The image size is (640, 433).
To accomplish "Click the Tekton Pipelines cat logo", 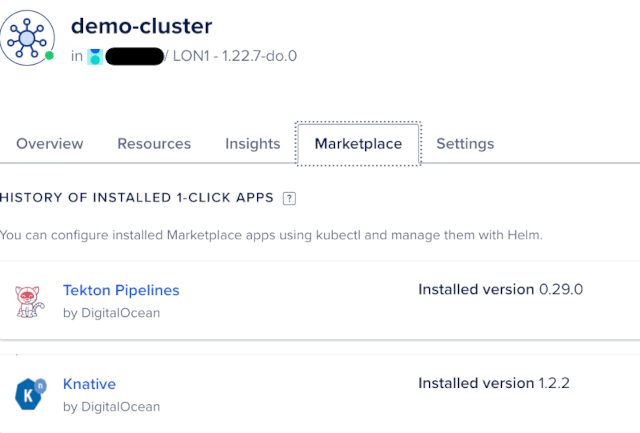I will (x=29, y=302).
